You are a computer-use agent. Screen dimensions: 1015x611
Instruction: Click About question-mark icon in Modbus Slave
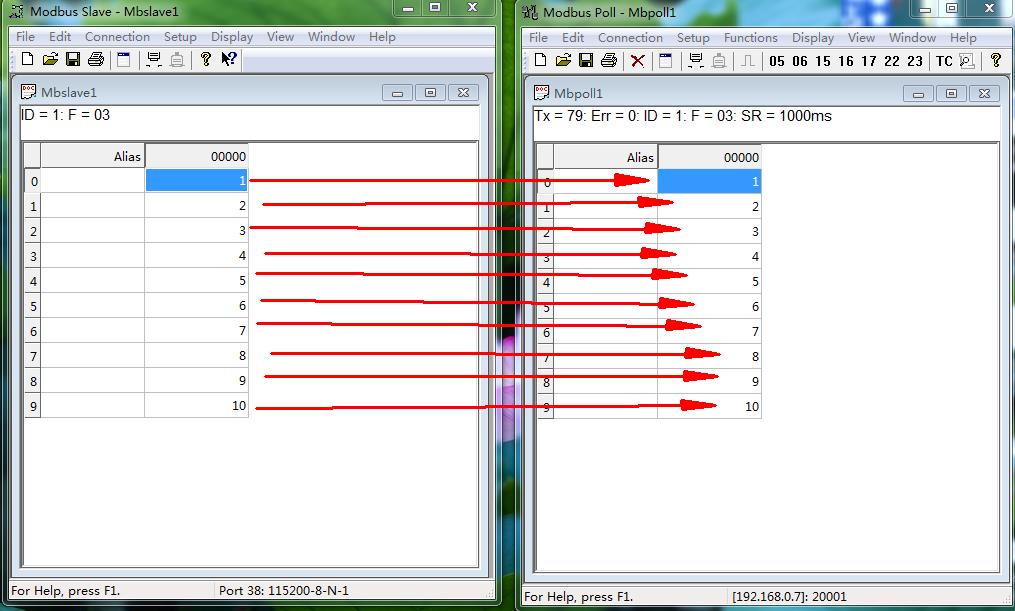206,60
